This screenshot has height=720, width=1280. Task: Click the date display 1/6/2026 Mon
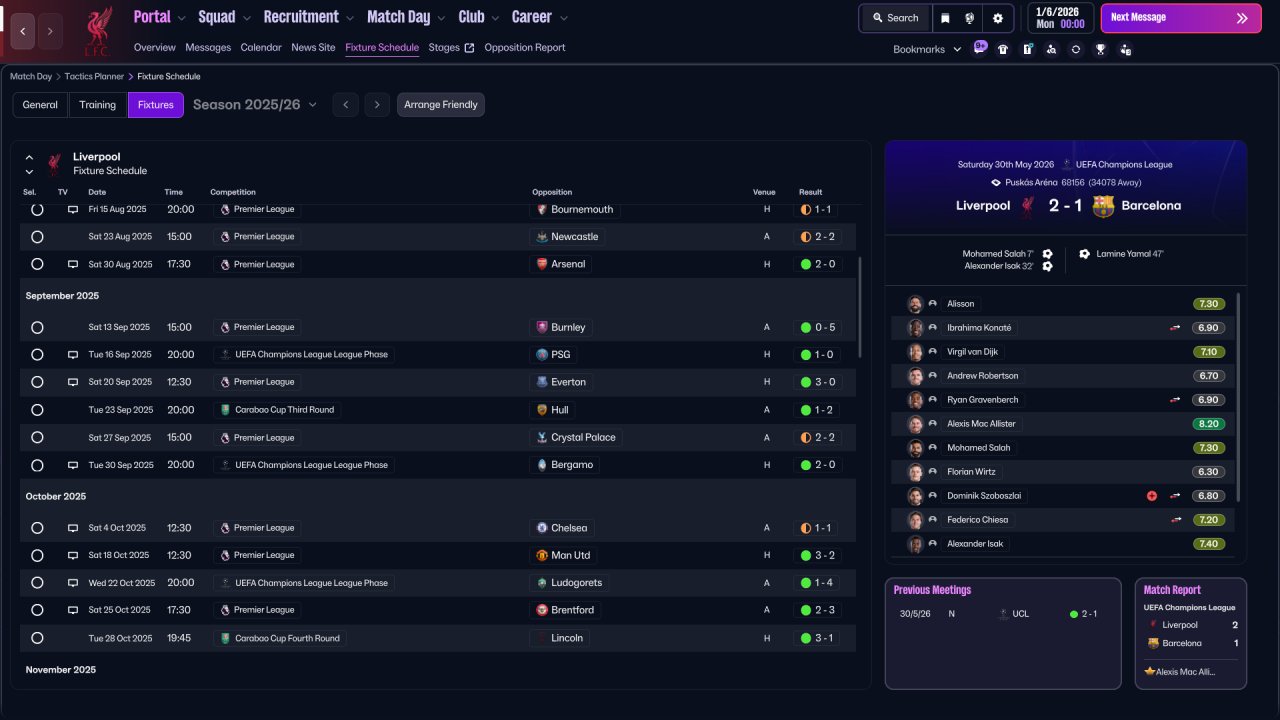click(x=1060, y=18)
